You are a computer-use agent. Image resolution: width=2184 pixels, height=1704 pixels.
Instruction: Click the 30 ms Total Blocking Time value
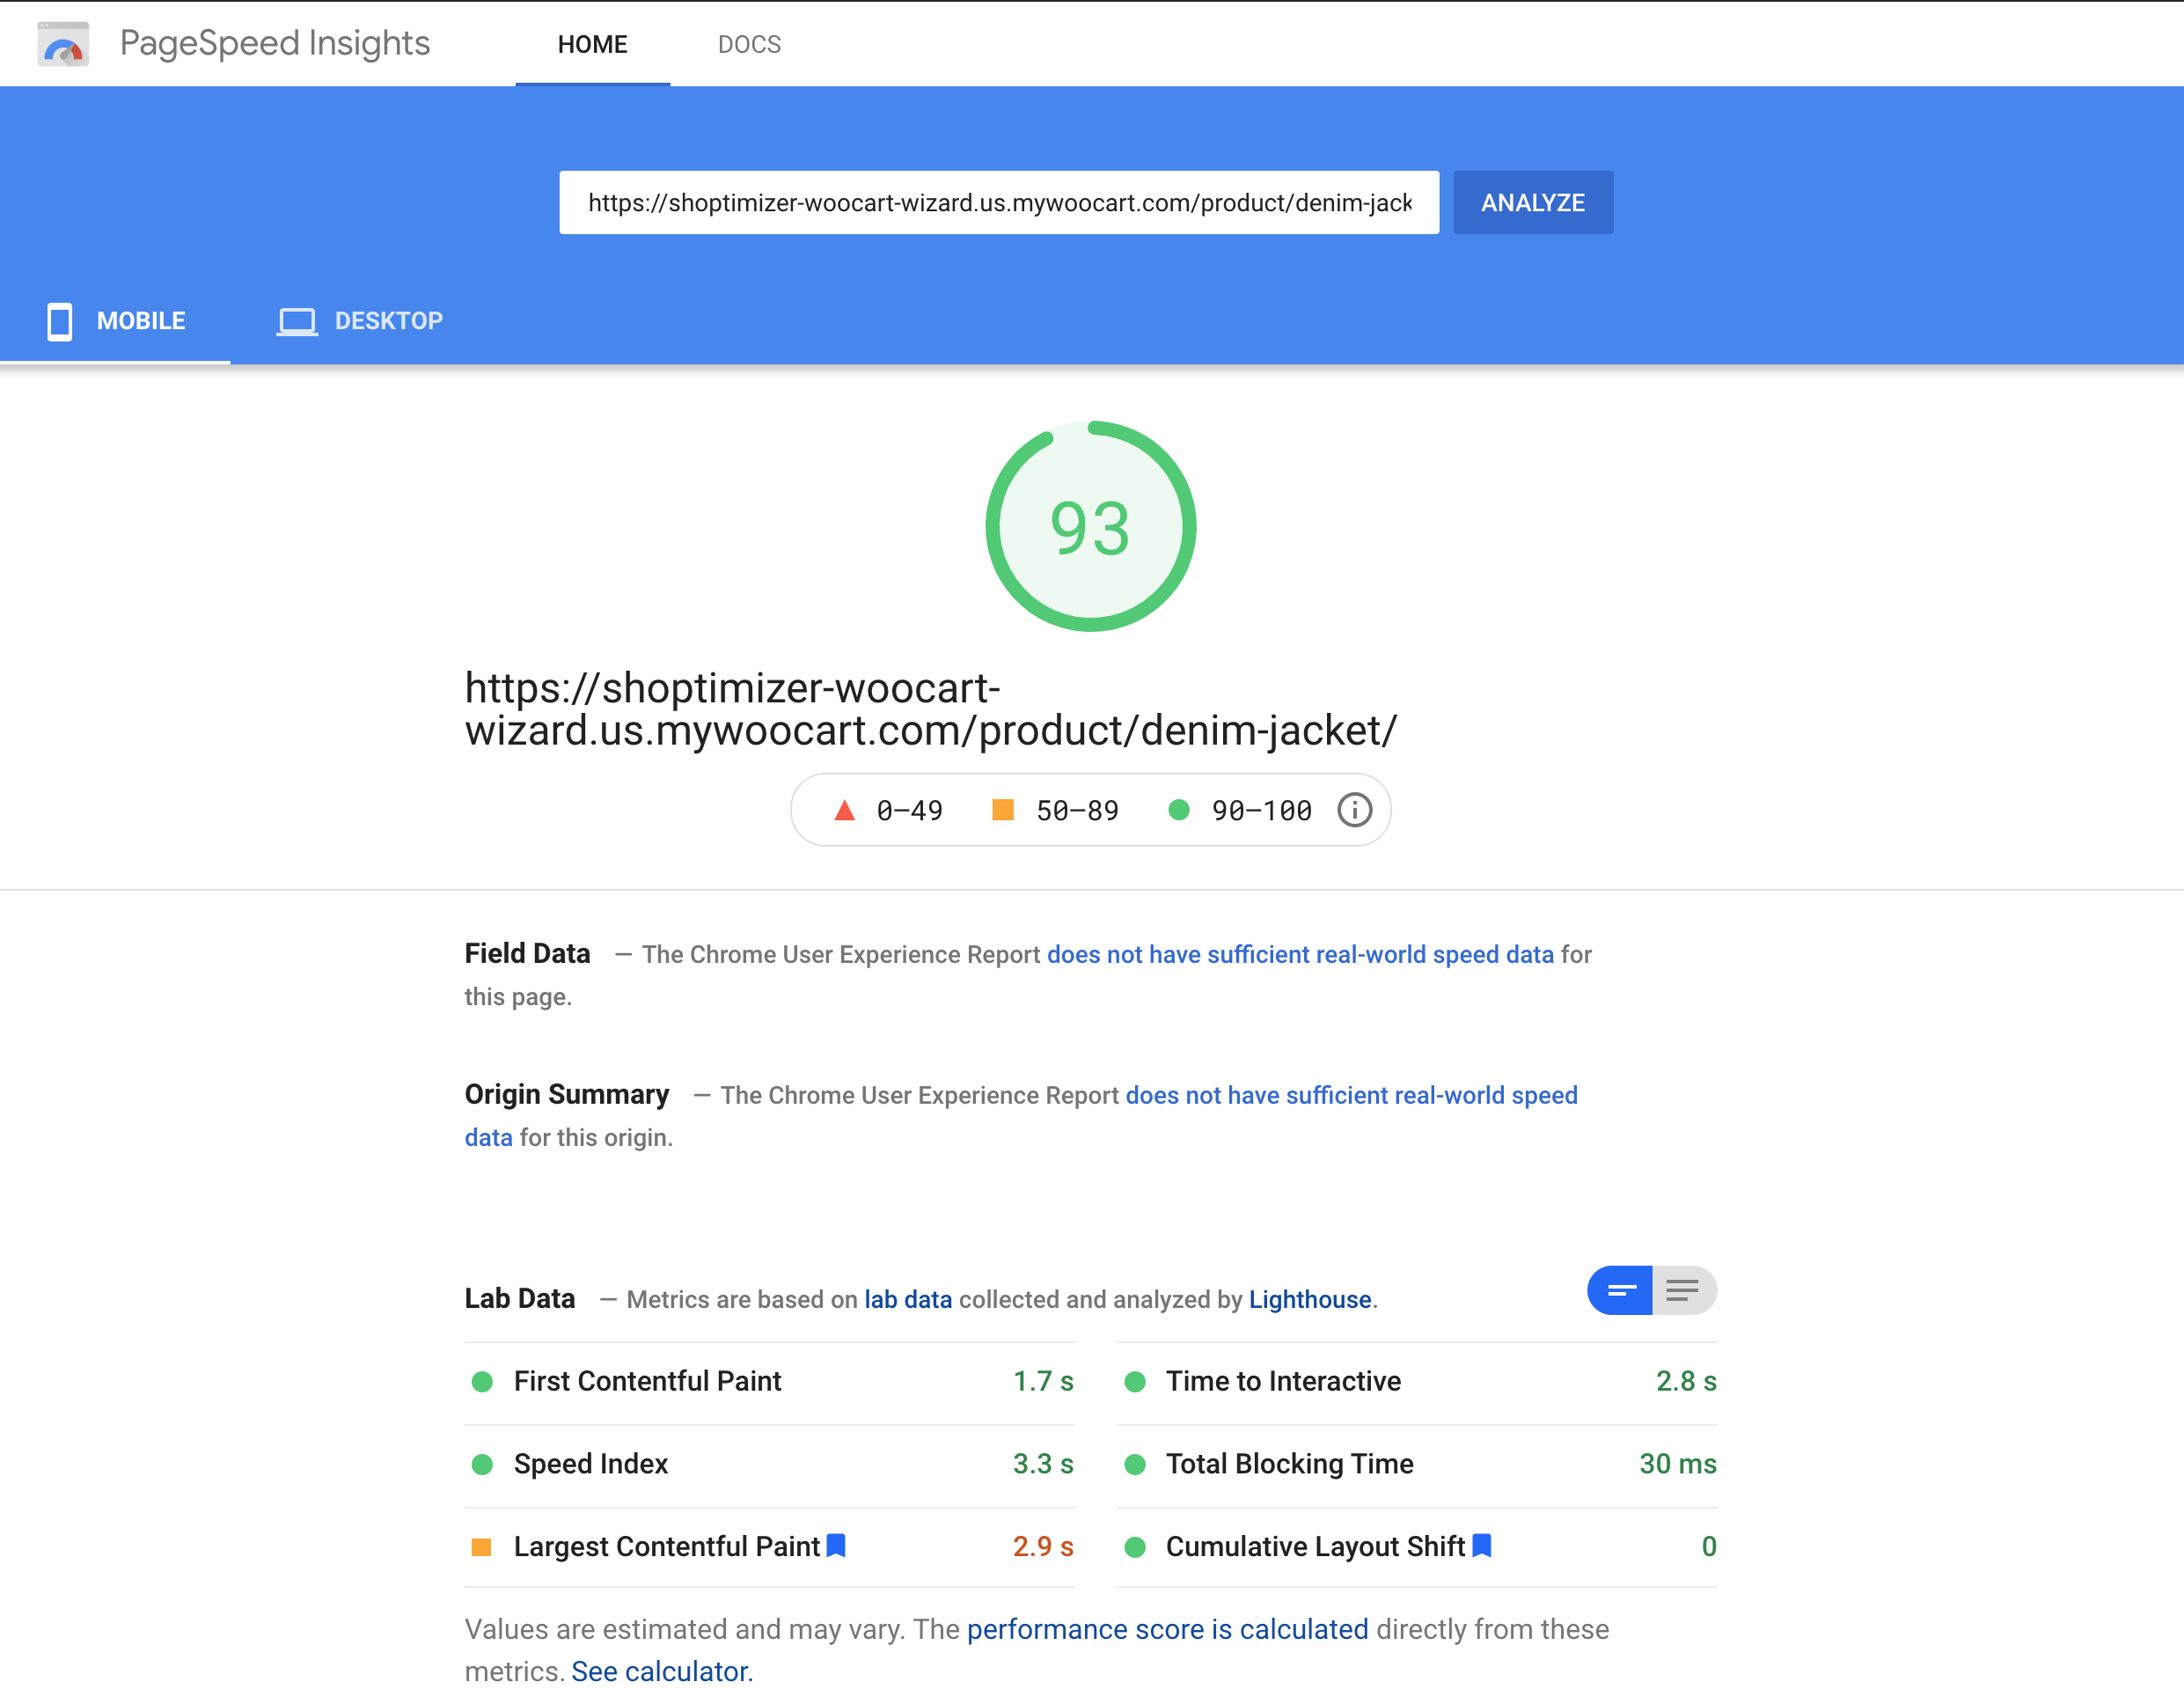1677,1464
